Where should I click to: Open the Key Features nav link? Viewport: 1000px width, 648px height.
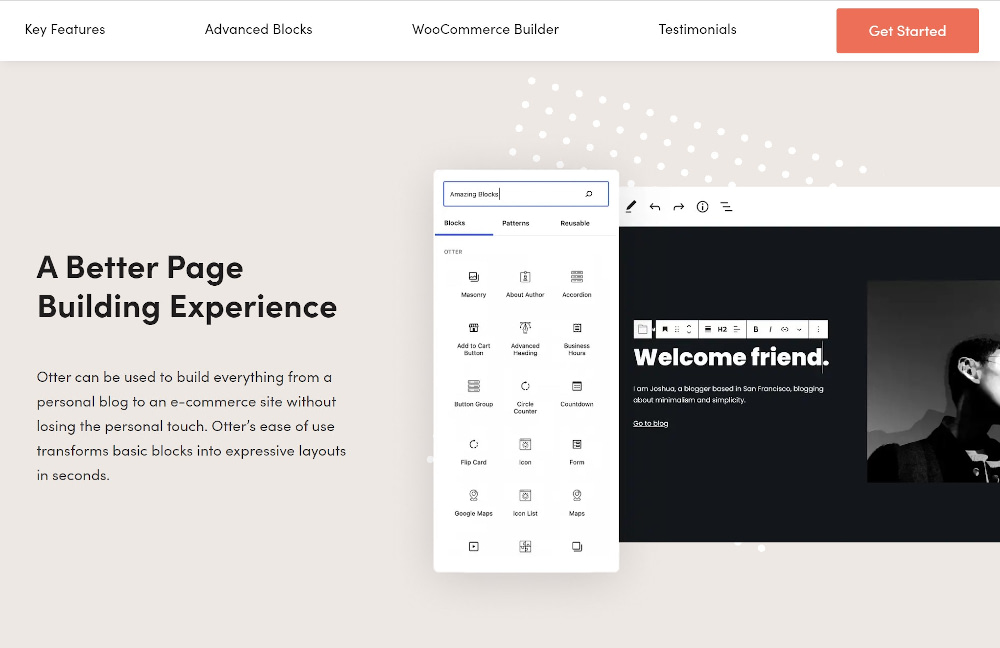click(65, 30)
